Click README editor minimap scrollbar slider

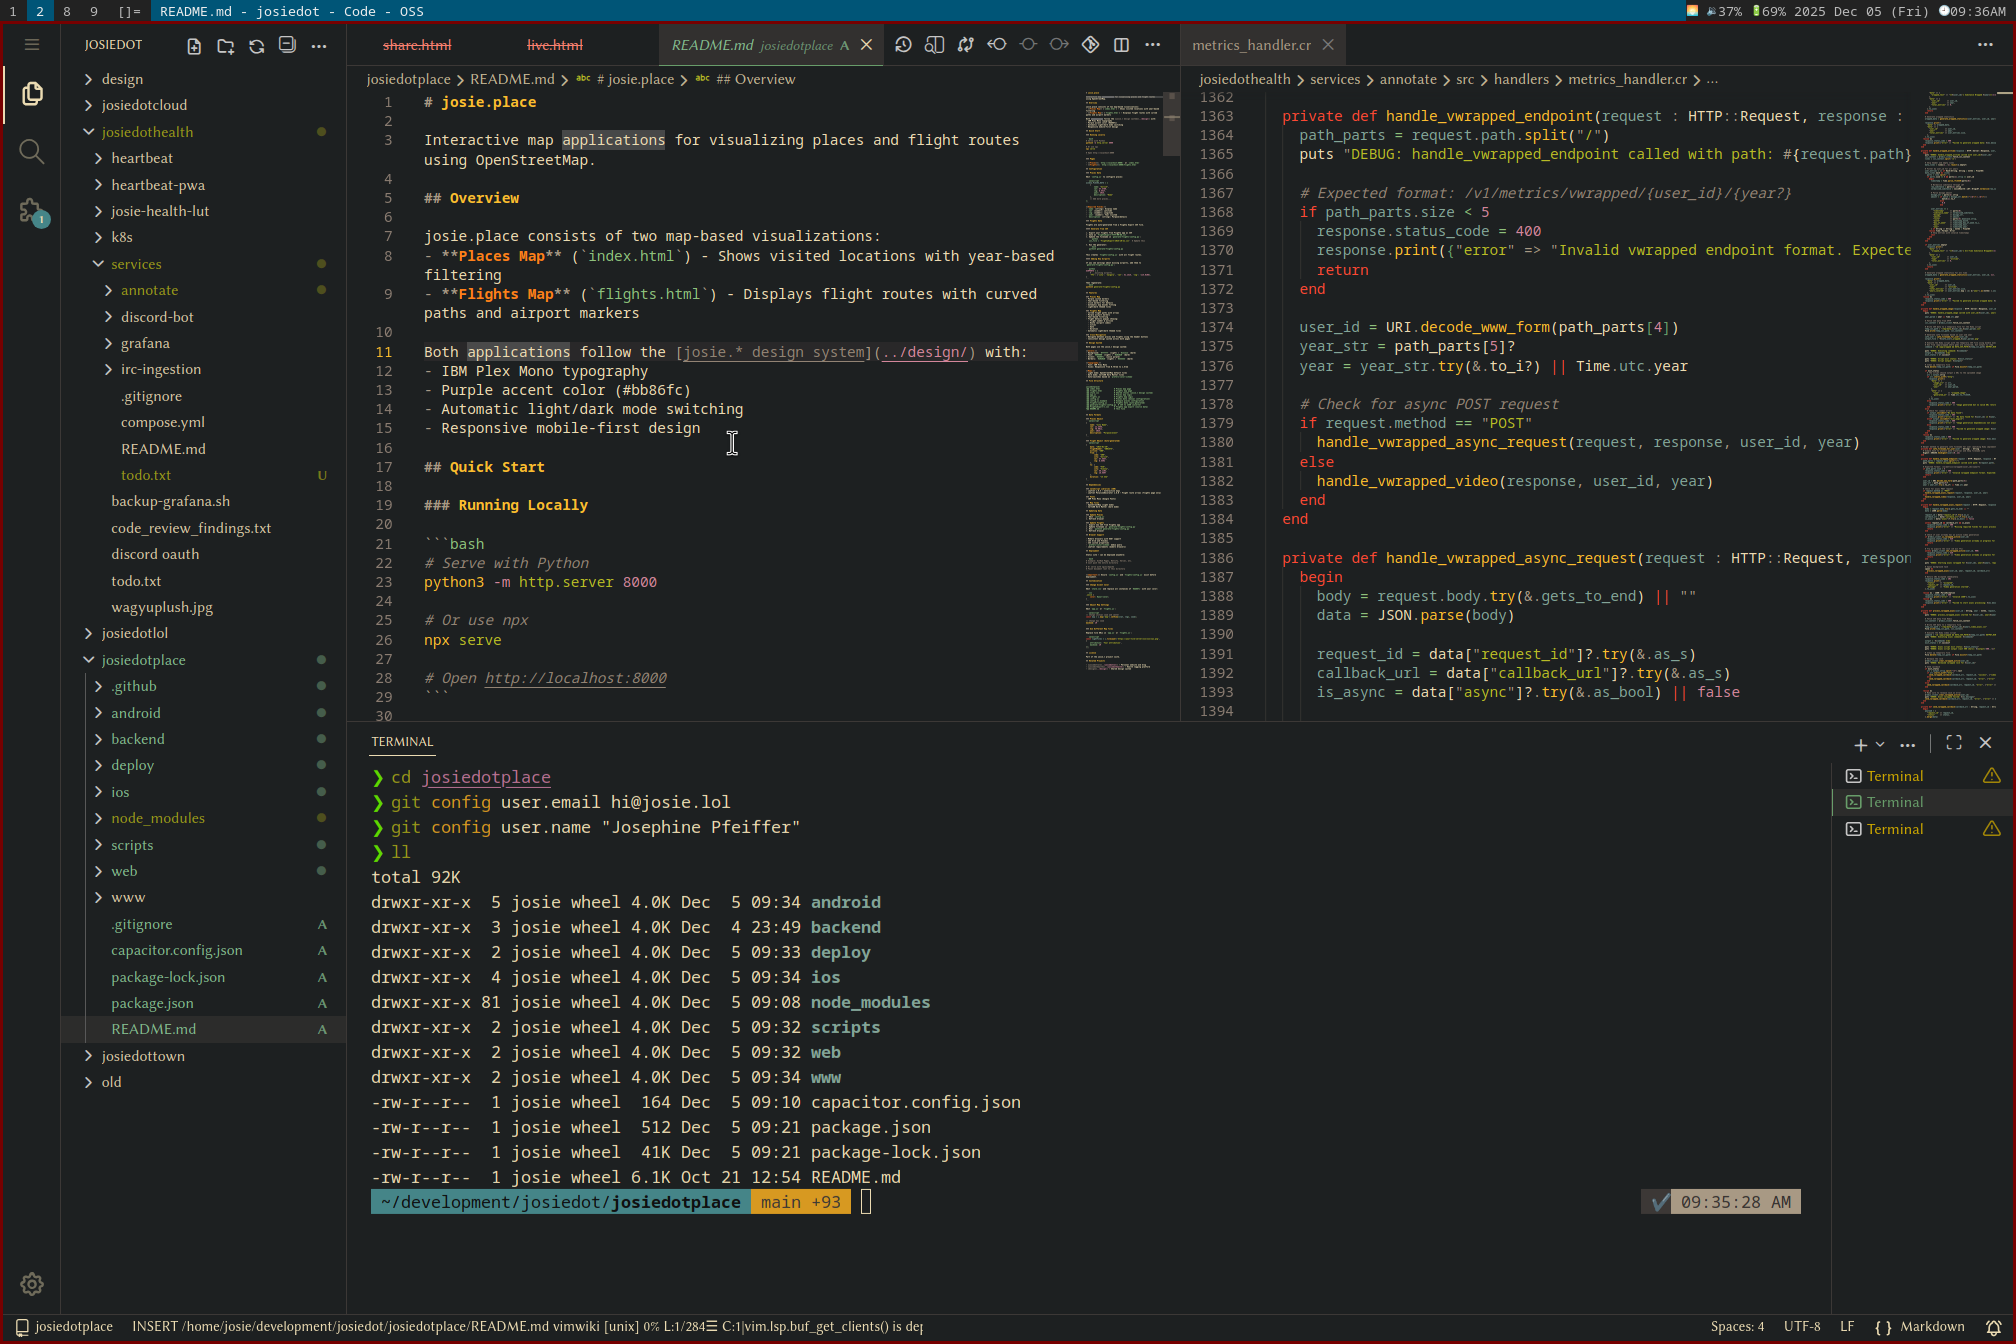[1171, 125]
